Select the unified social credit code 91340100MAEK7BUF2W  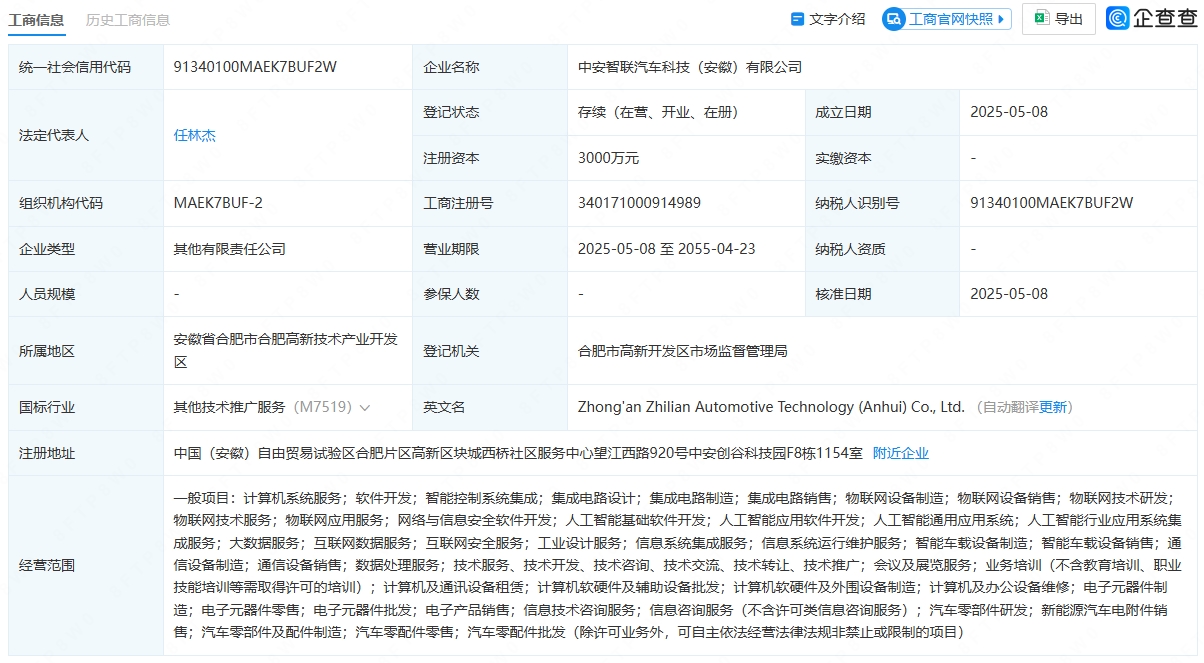(x=255, y=67)
